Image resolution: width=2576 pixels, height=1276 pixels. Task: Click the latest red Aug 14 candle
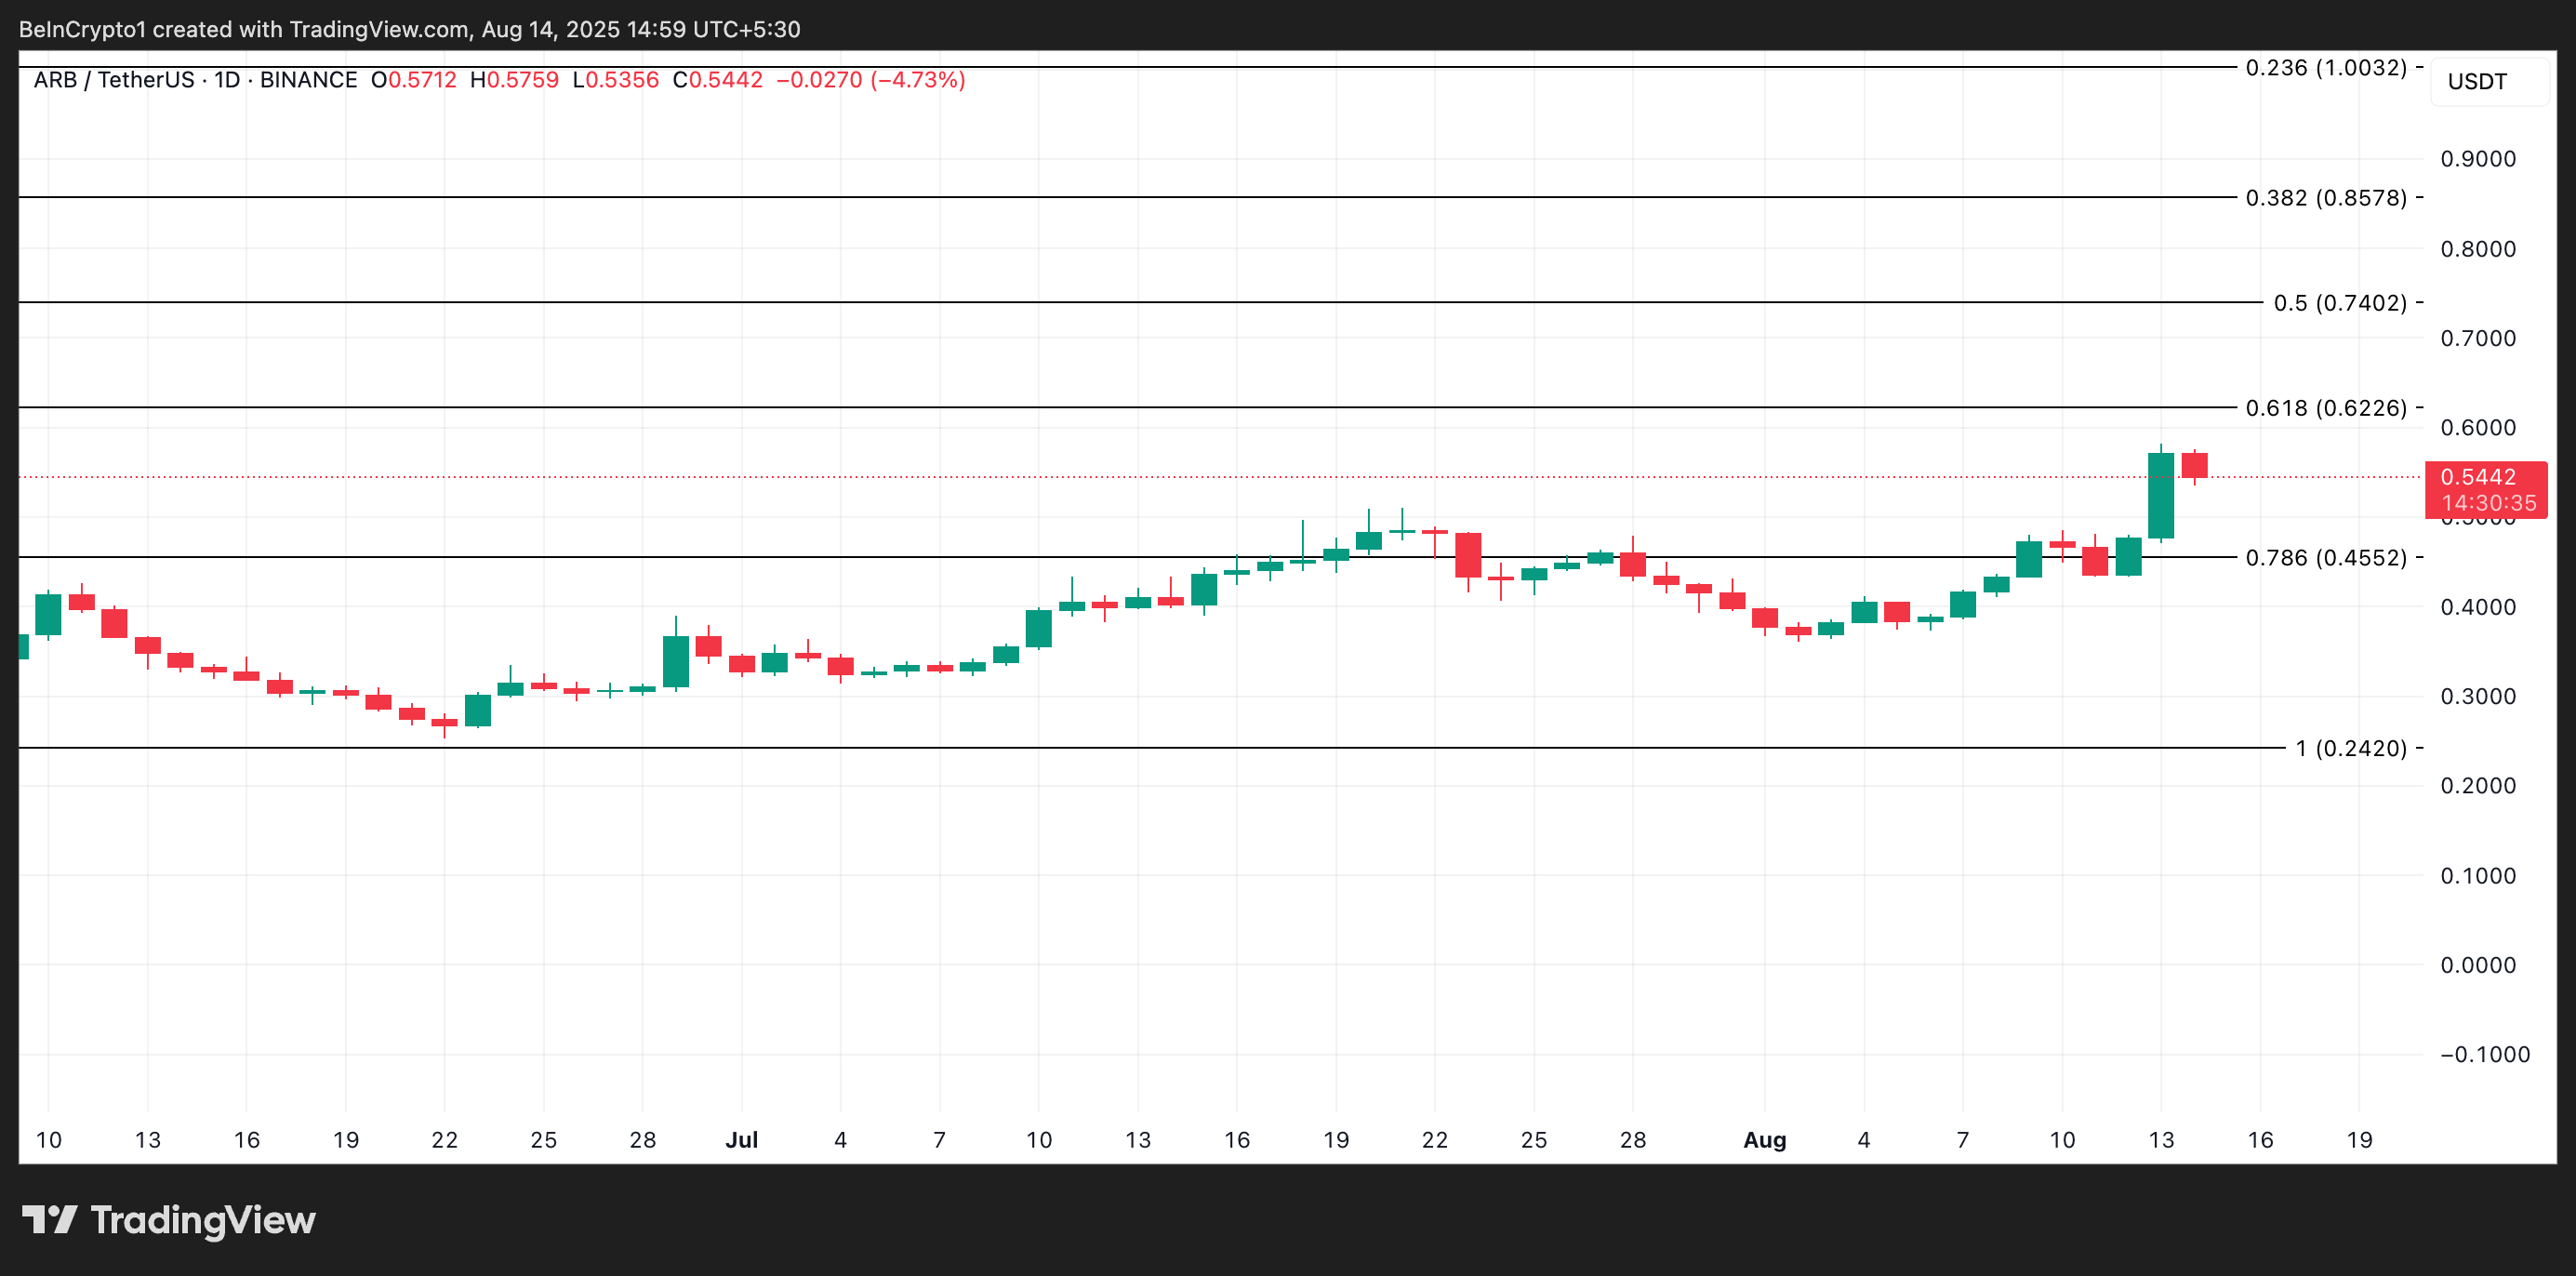coord(2194,465)
